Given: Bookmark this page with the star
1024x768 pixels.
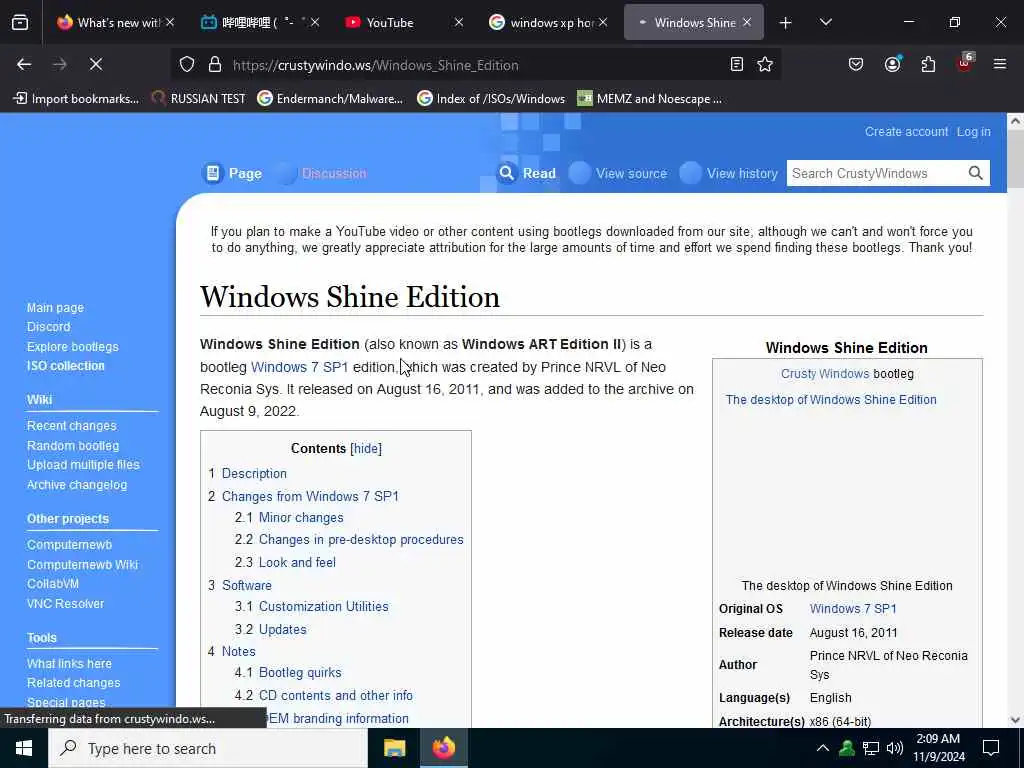Looking at the screenshot, I should point(765,64).
